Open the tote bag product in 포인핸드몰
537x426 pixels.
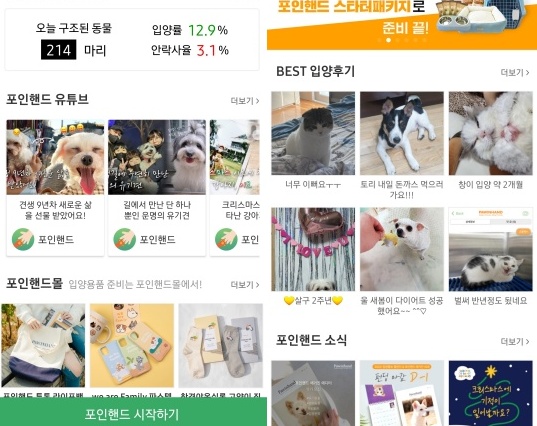tap(43, 346)
